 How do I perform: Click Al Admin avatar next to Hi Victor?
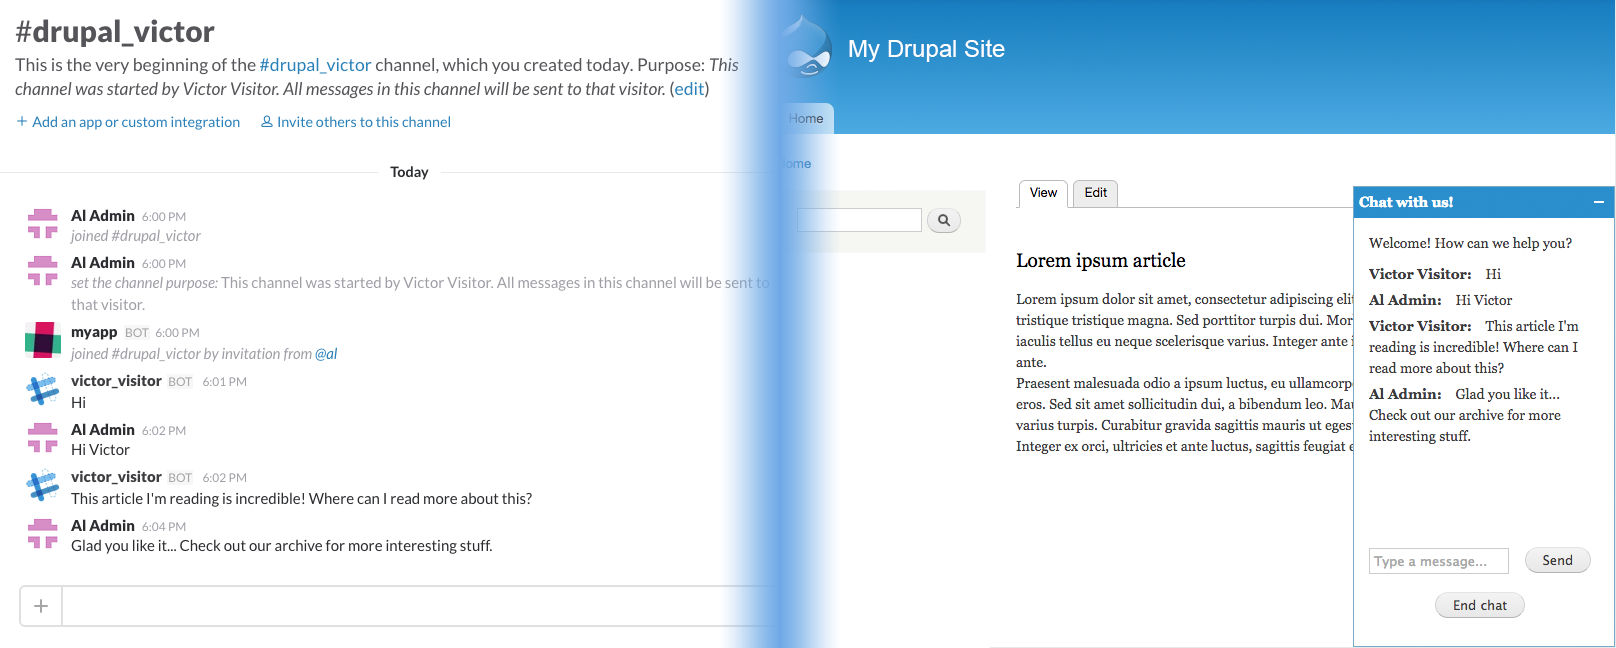point(42,438)
